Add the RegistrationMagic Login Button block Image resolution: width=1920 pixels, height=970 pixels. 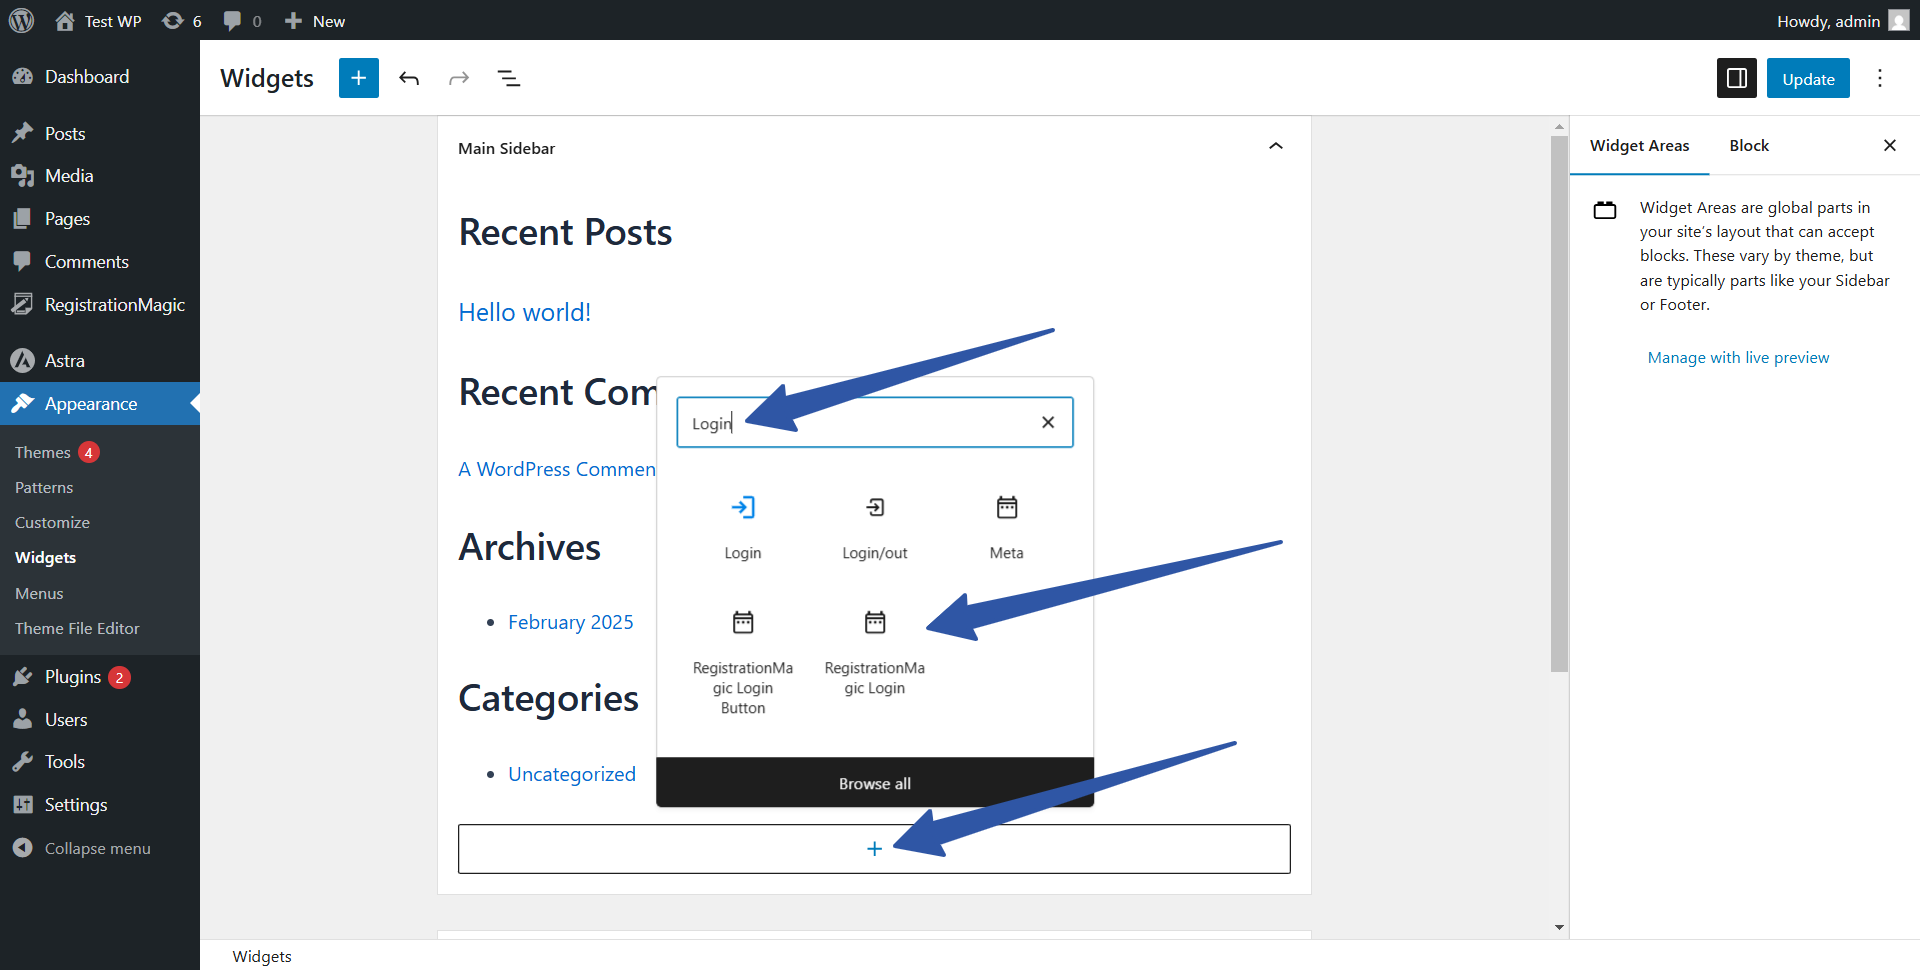(742, 623)
